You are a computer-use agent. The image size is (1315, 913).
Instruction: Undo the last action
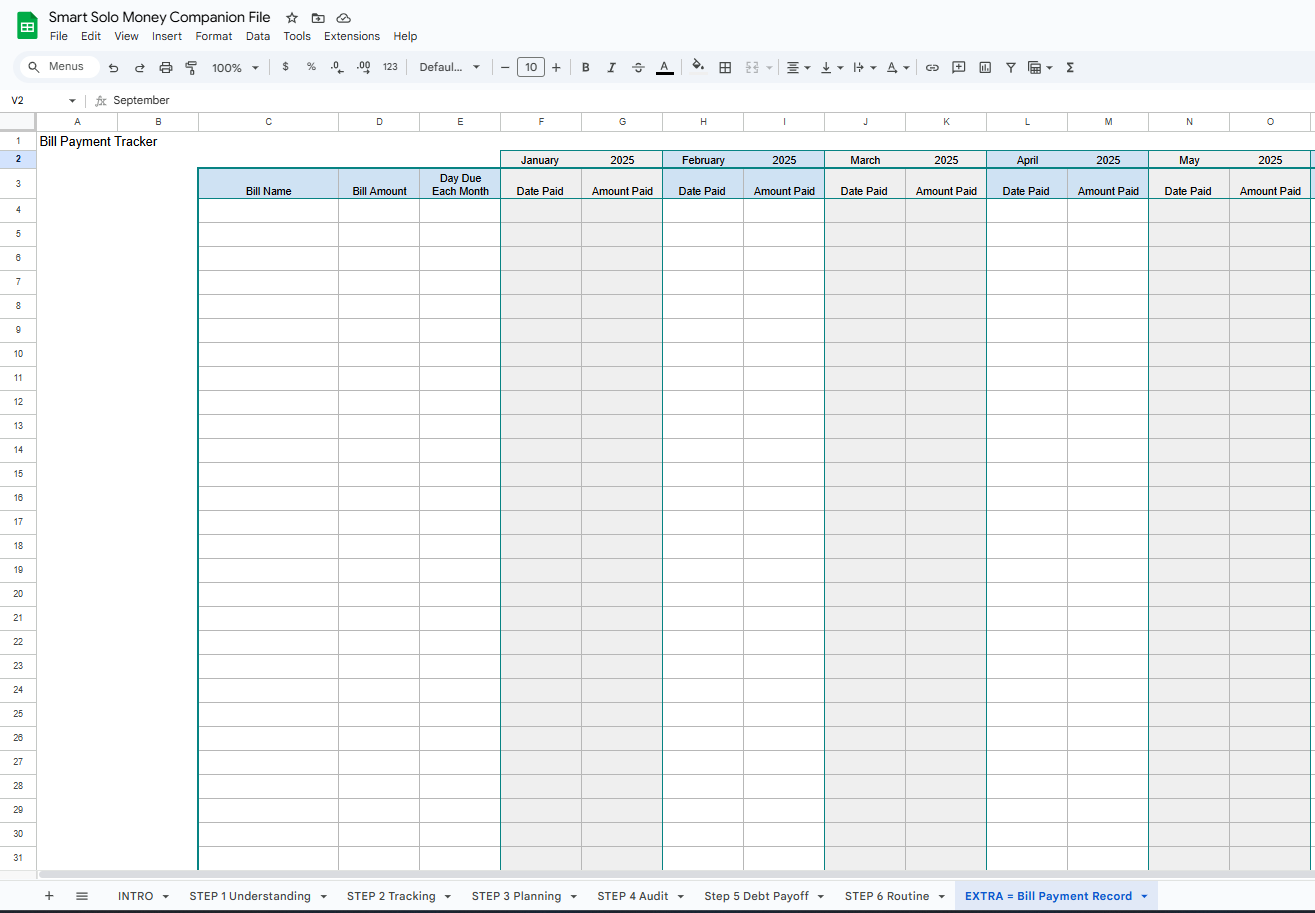pyautogui.click(x=113, y=67)
